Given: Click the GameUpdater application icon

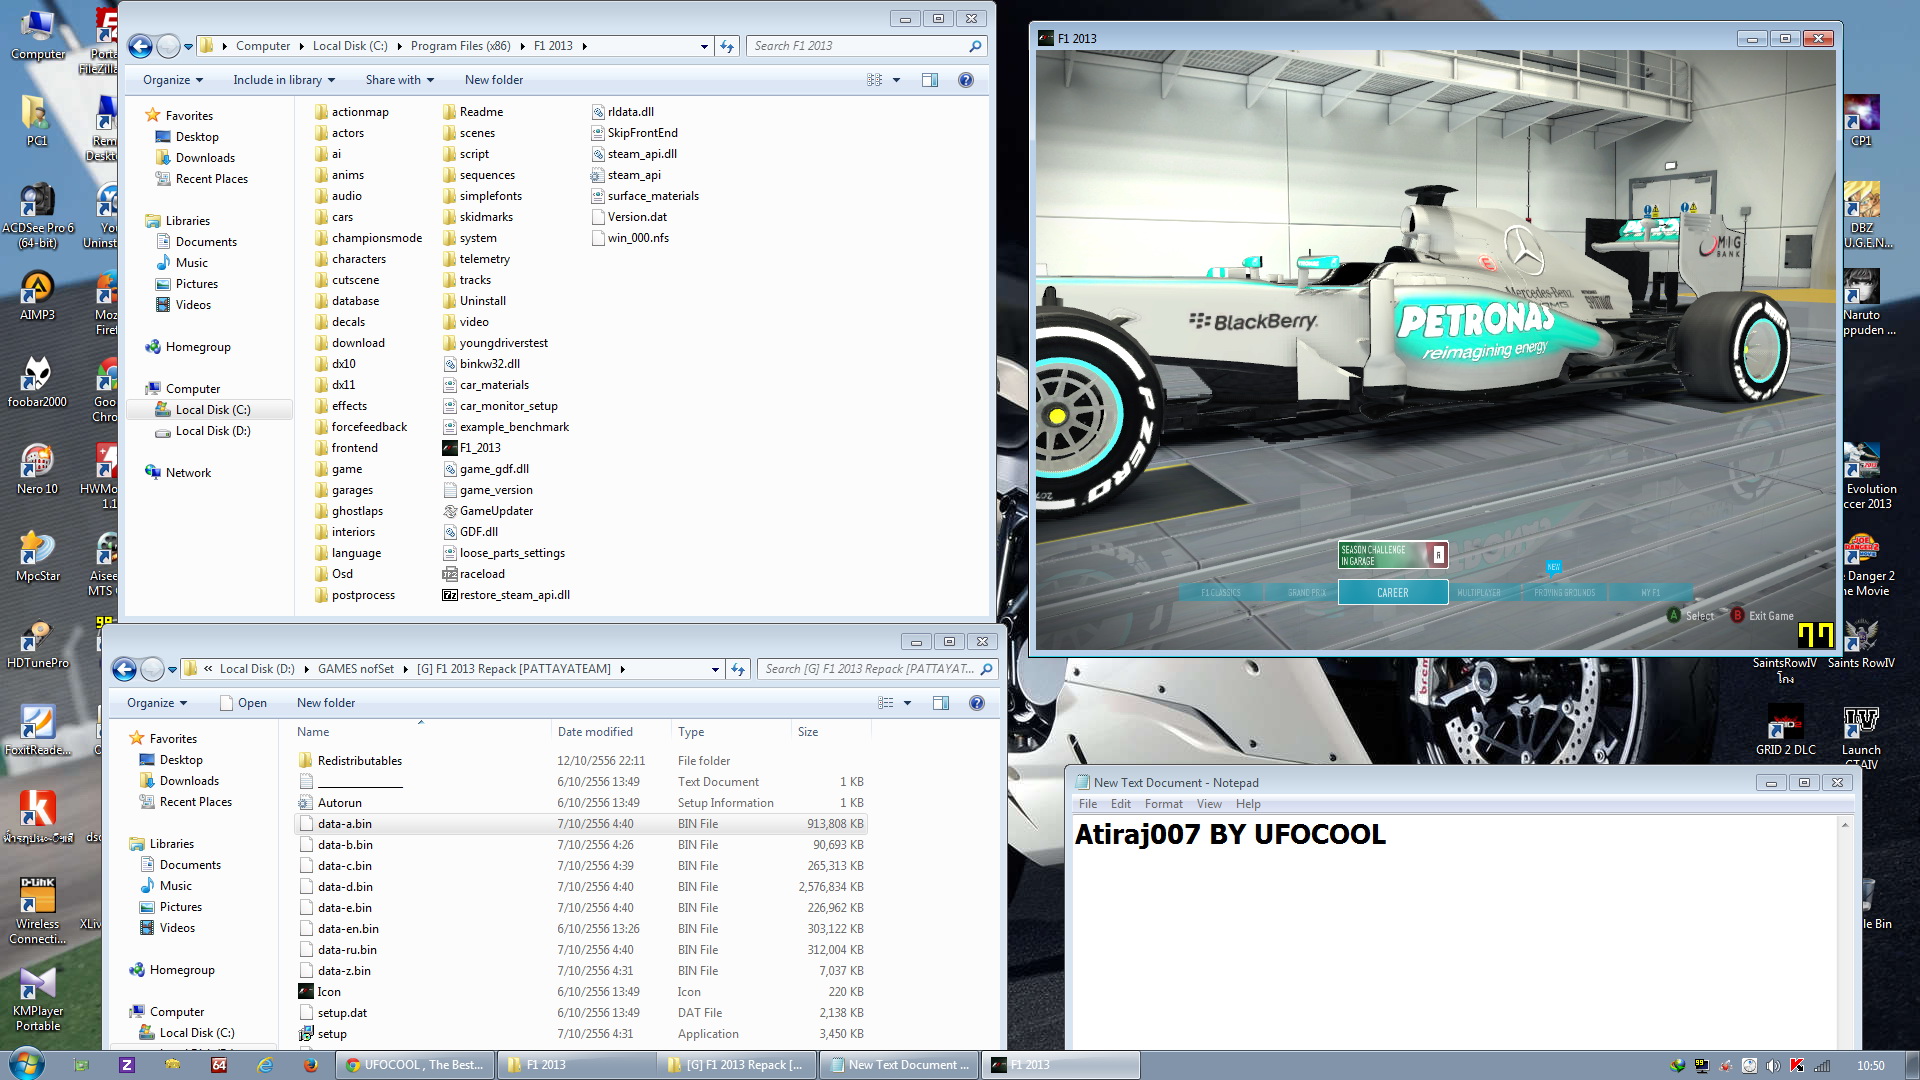Looking at the screenshot, I should click(450, 511).
